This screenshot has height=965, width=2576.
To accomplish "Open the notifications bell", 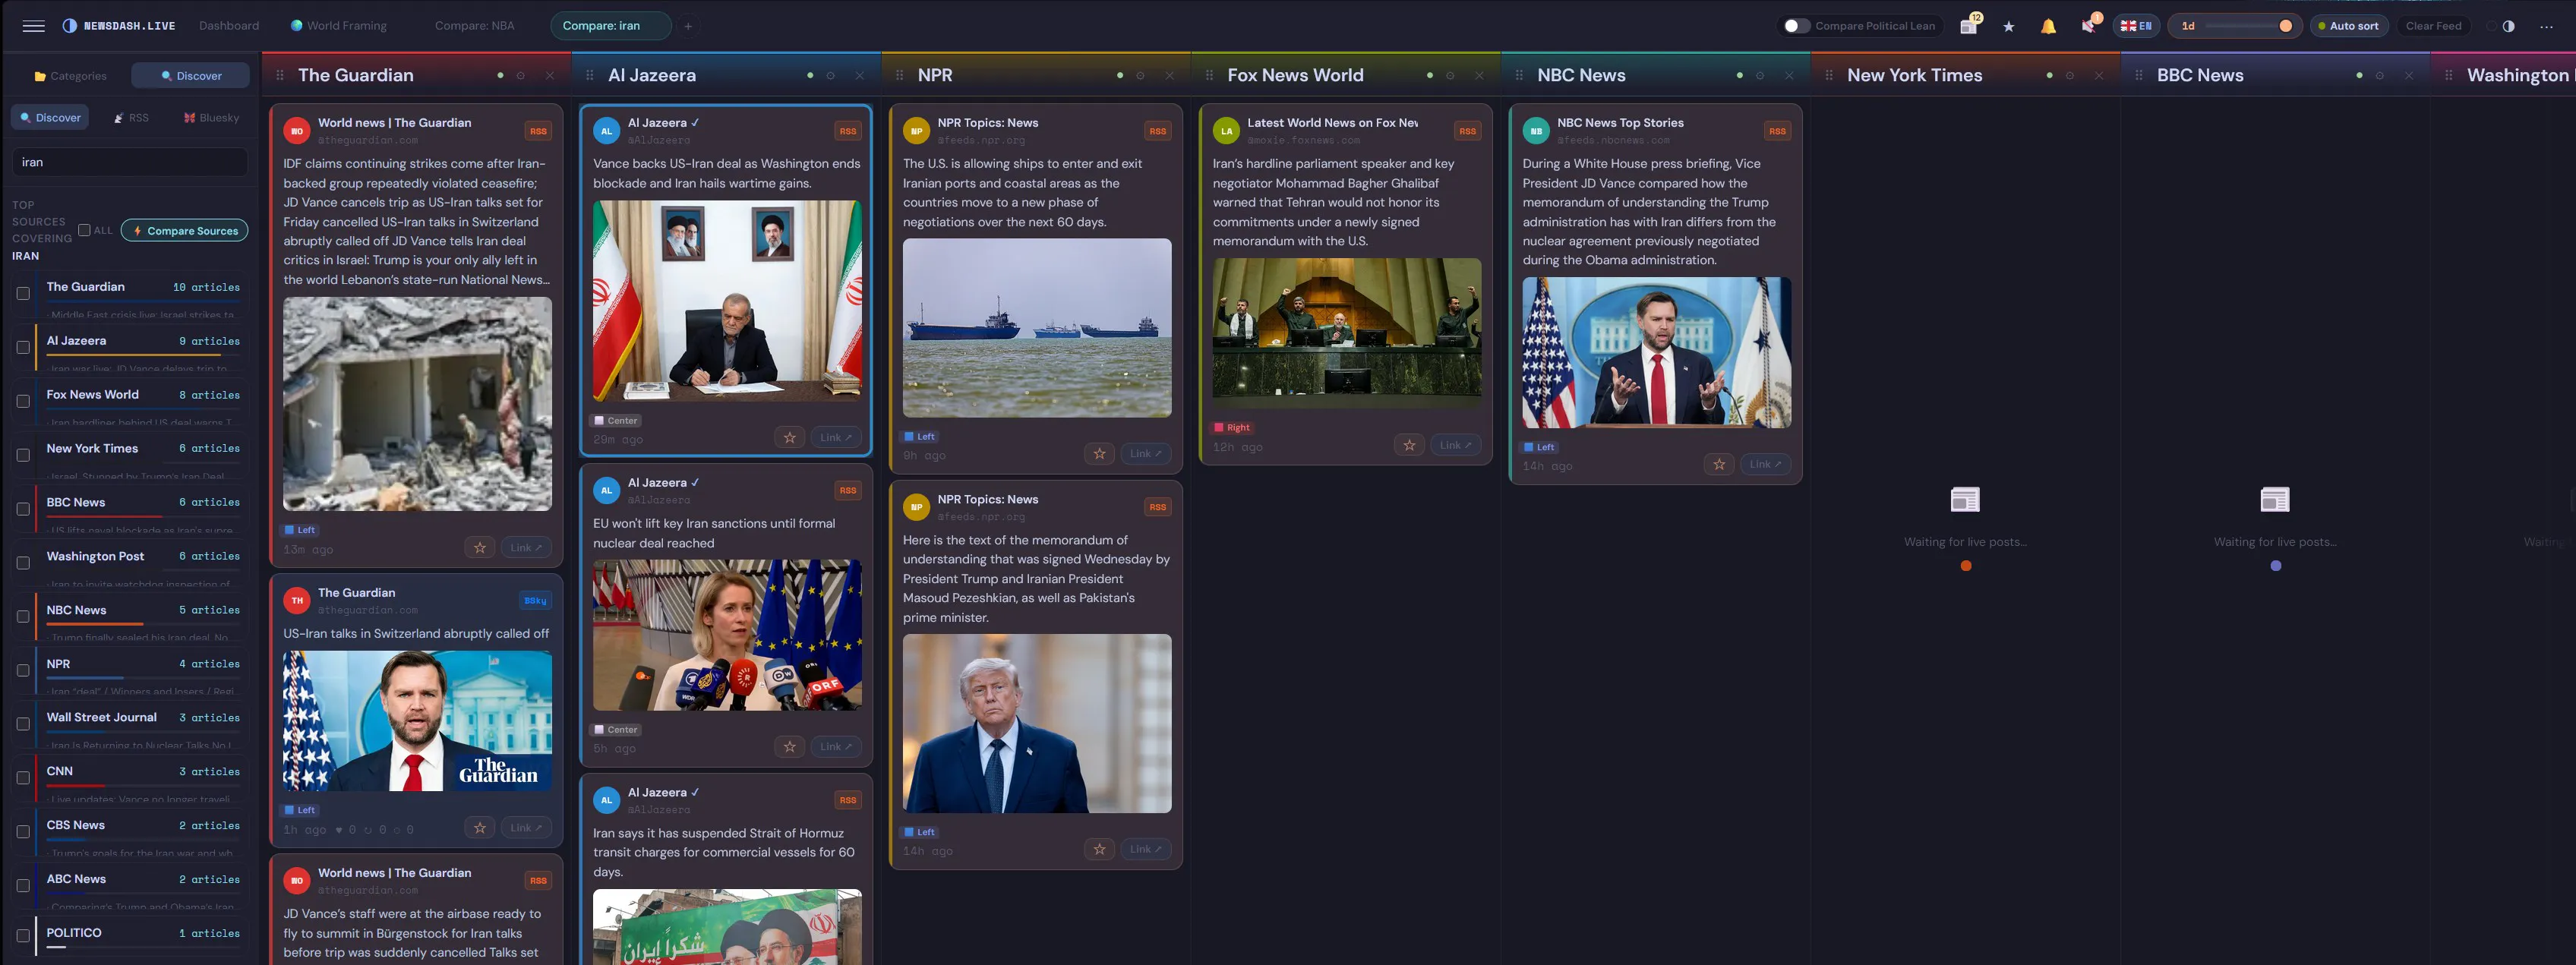I will coord(2048,26).
